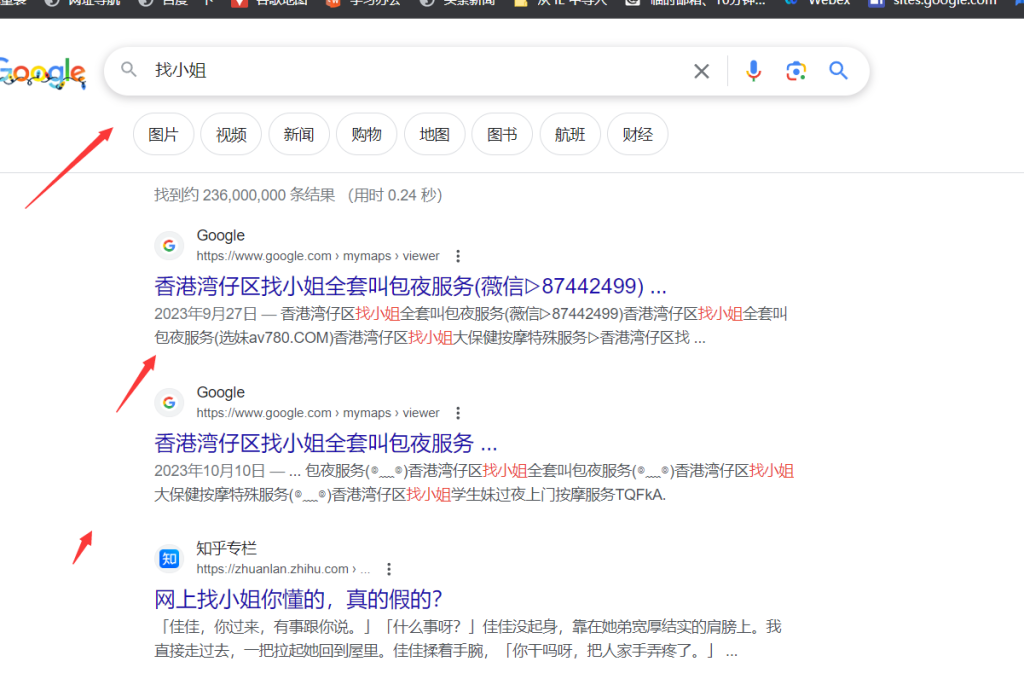Click the Google favicon on the first result
This screenshot has height=679, width=1024.
(x=169, y=245)
